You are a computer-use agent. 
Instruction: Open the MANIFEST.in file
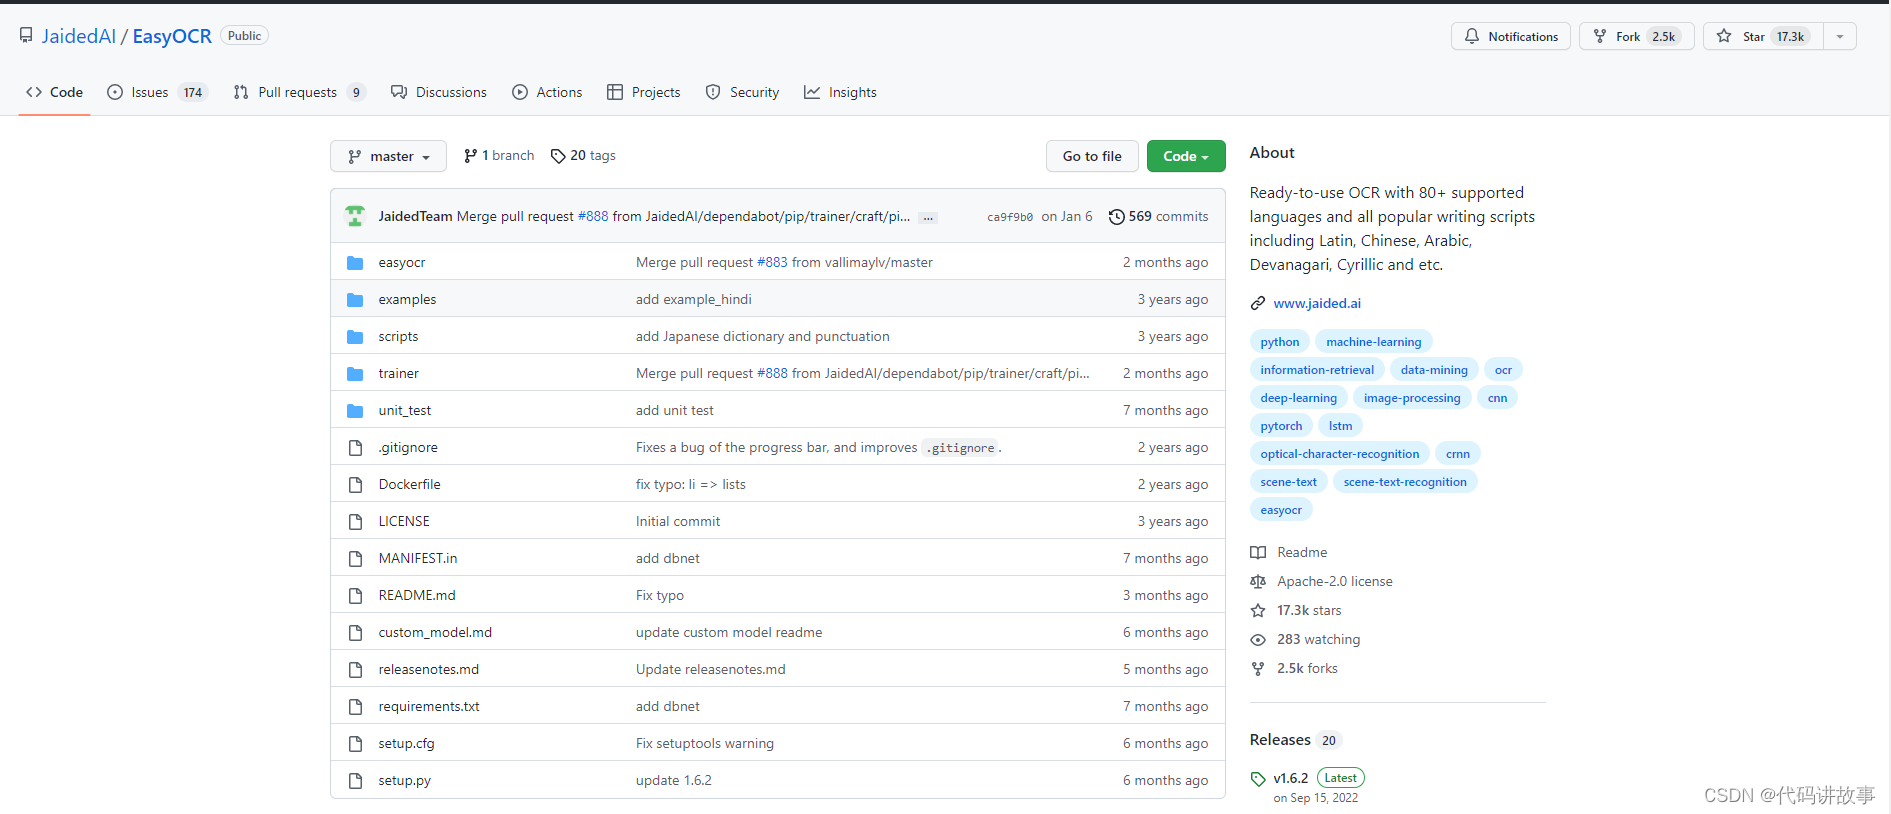(417, 559)
